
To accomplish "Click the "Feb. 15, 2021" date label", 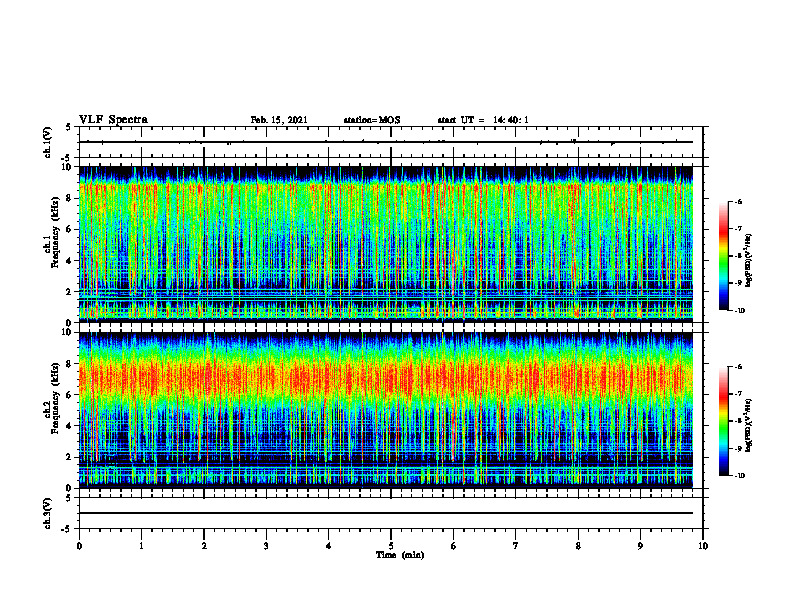I will click(279, 120).
